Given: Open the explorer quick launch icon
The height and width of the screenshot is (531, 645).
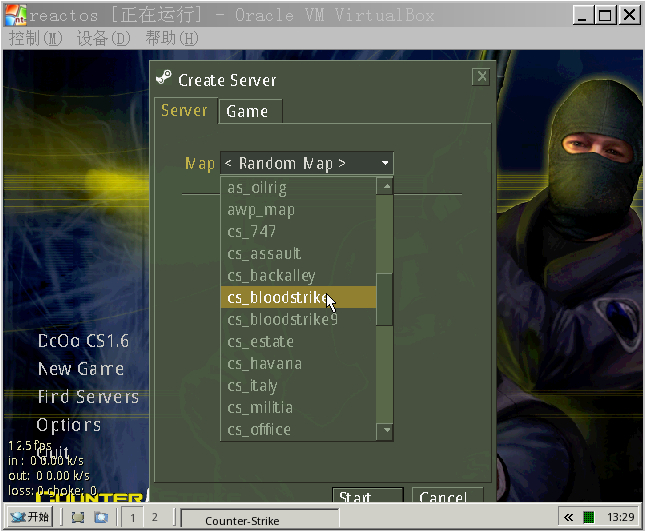Looking at the screenshot, I should pos(101,517).
